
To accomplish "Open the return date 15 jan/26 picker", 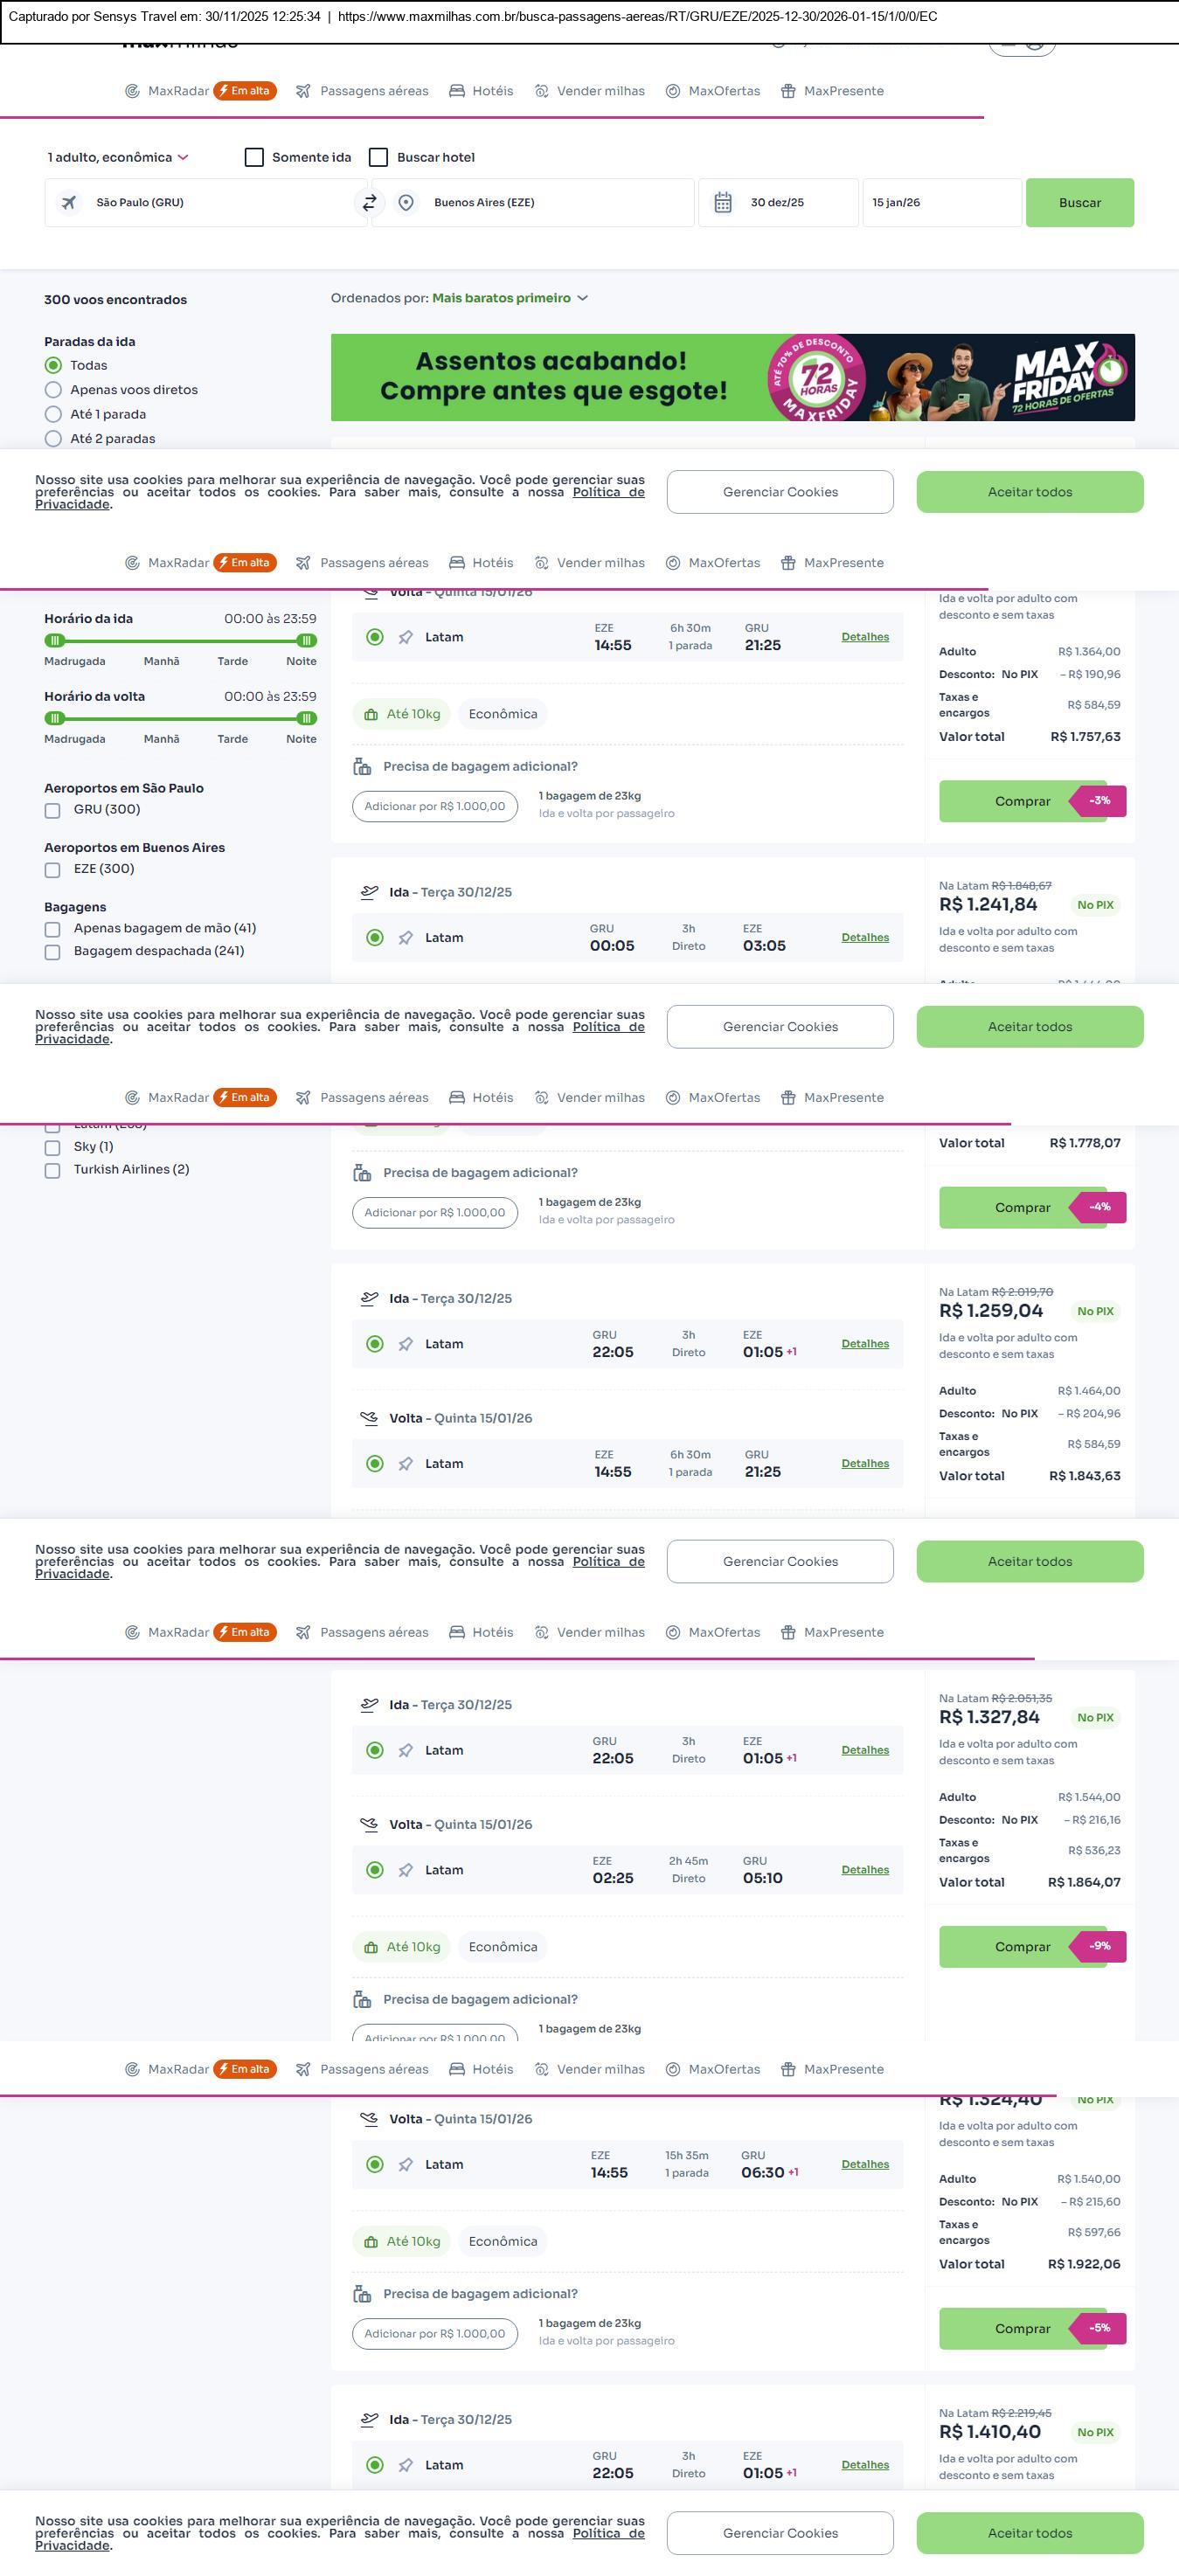I will point(940,203).
